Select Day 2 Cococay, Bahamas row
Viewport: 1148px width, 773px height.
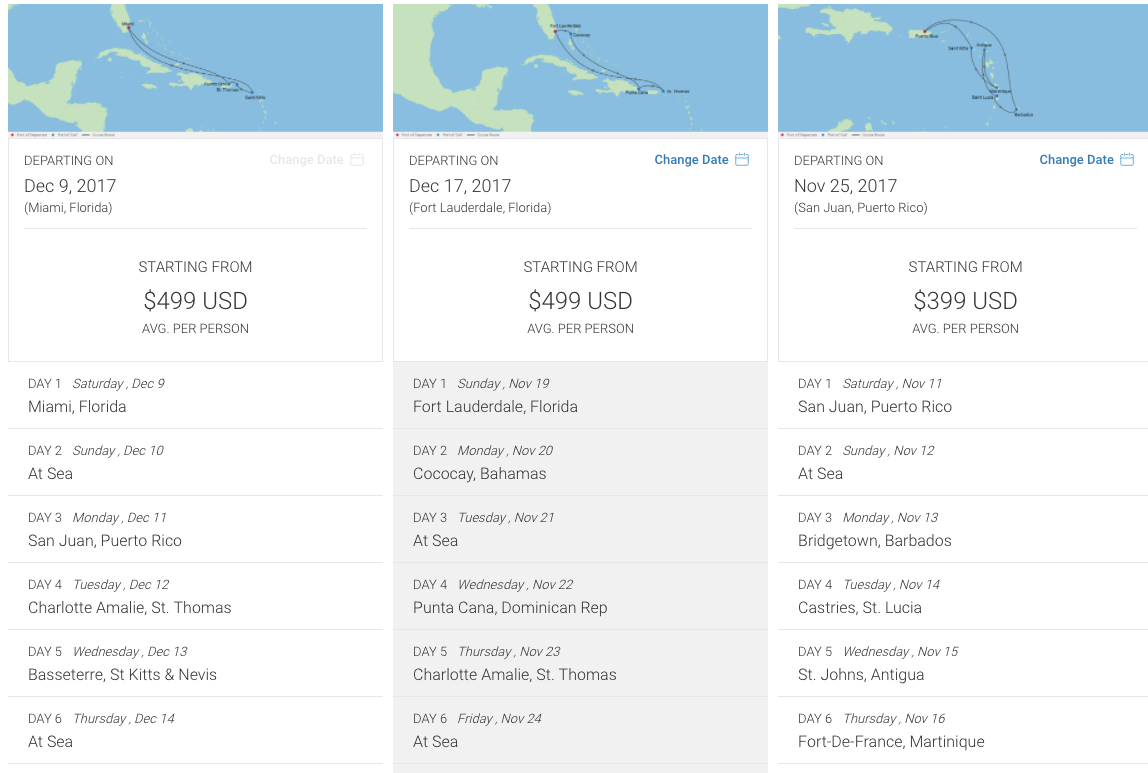tap(580, 462)
